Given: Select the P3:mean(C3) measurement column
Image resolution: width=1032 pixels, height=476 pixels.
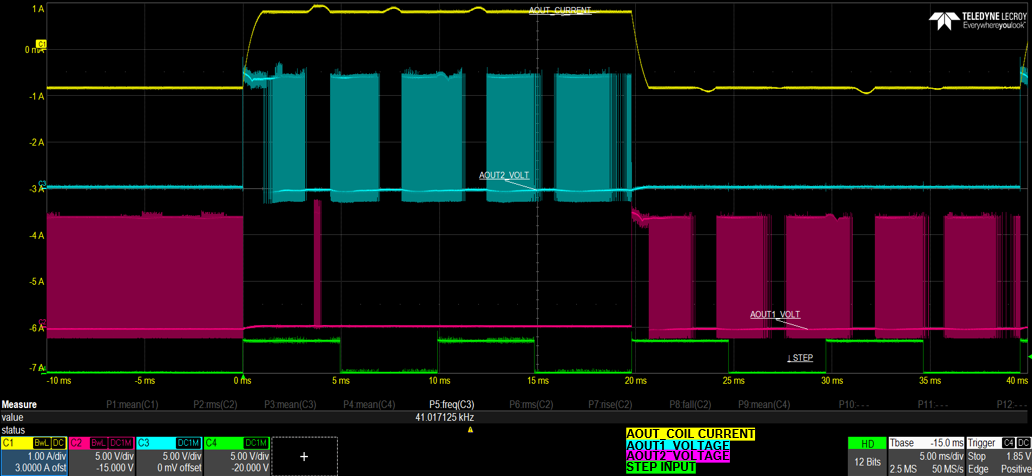Looking at the screenshot, I should click(x=292, y=405).
